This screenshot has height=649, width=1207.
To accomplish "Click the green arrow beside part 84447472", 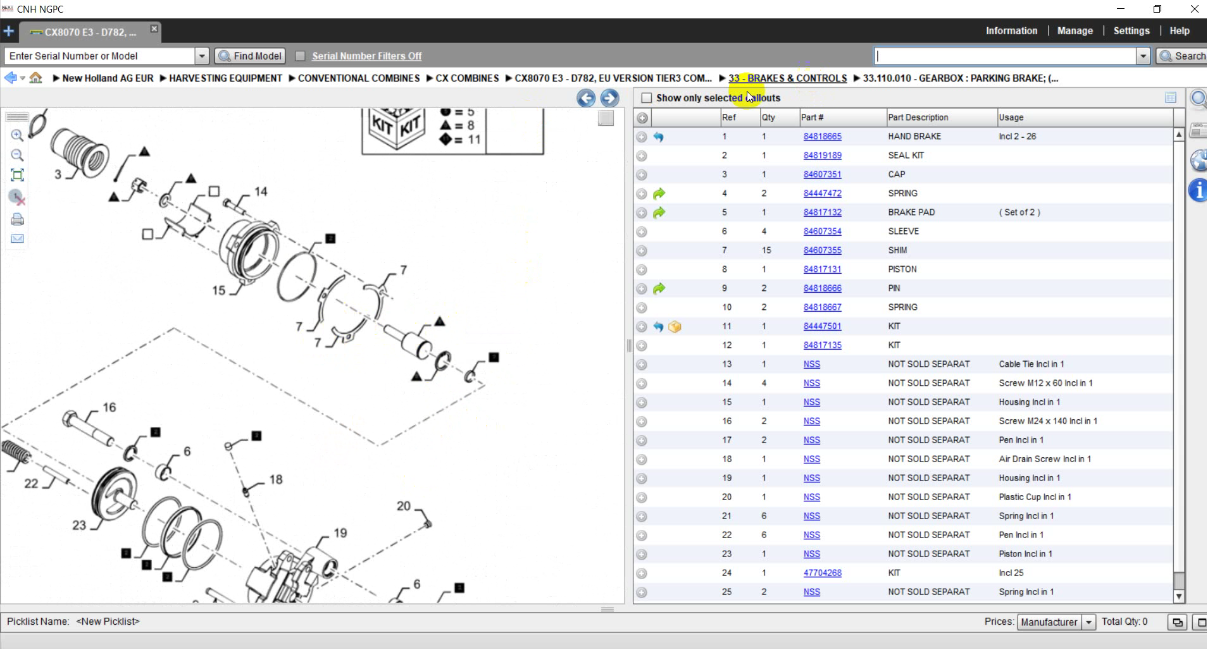I will coord(658,194).
